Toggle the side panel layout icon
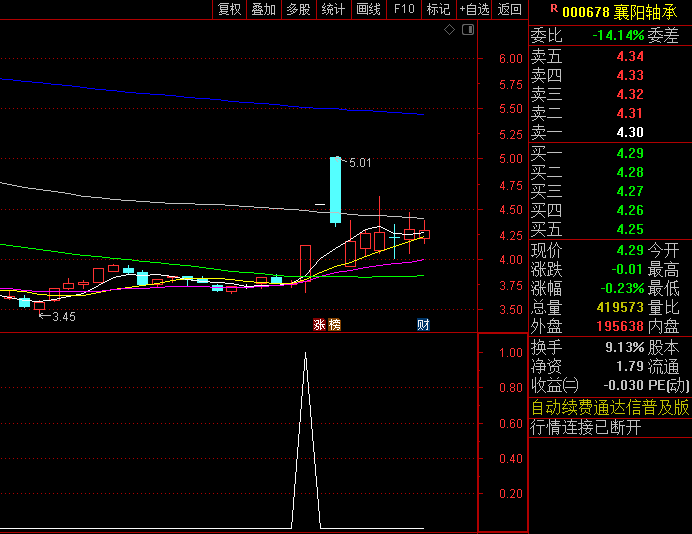Image resolution: width=692 pixels, height=534 pixels. tap(468, 30)
